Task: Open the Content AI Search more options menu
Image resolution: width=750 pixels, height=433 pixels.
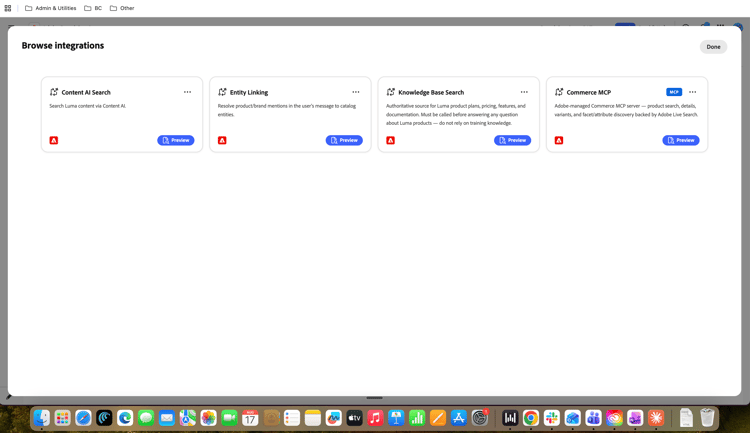Action: [188, 92]
